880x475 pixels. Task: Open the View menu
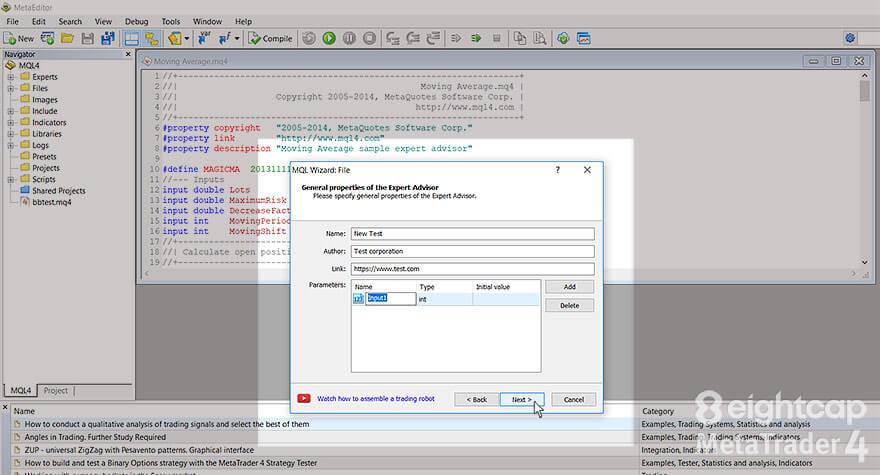[103, 21]
